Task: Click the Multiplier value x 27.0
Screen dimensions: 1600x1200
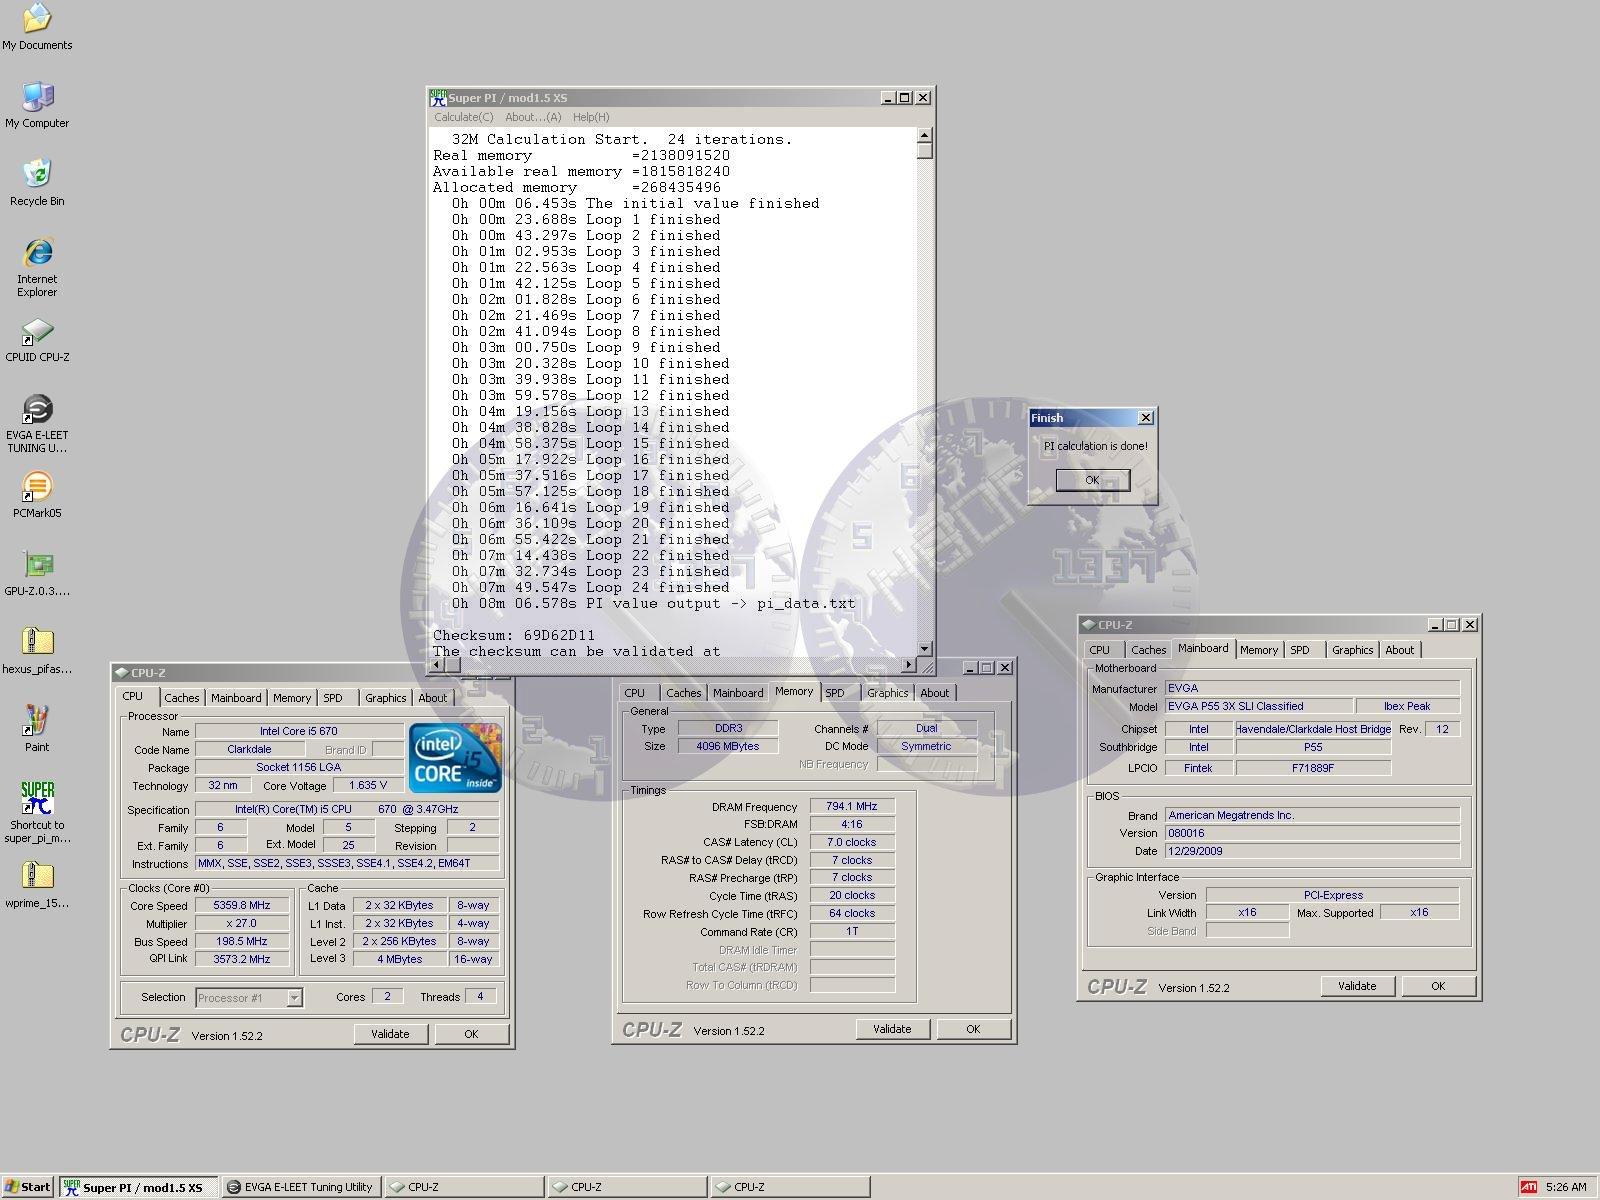Action: pos(242,924)
